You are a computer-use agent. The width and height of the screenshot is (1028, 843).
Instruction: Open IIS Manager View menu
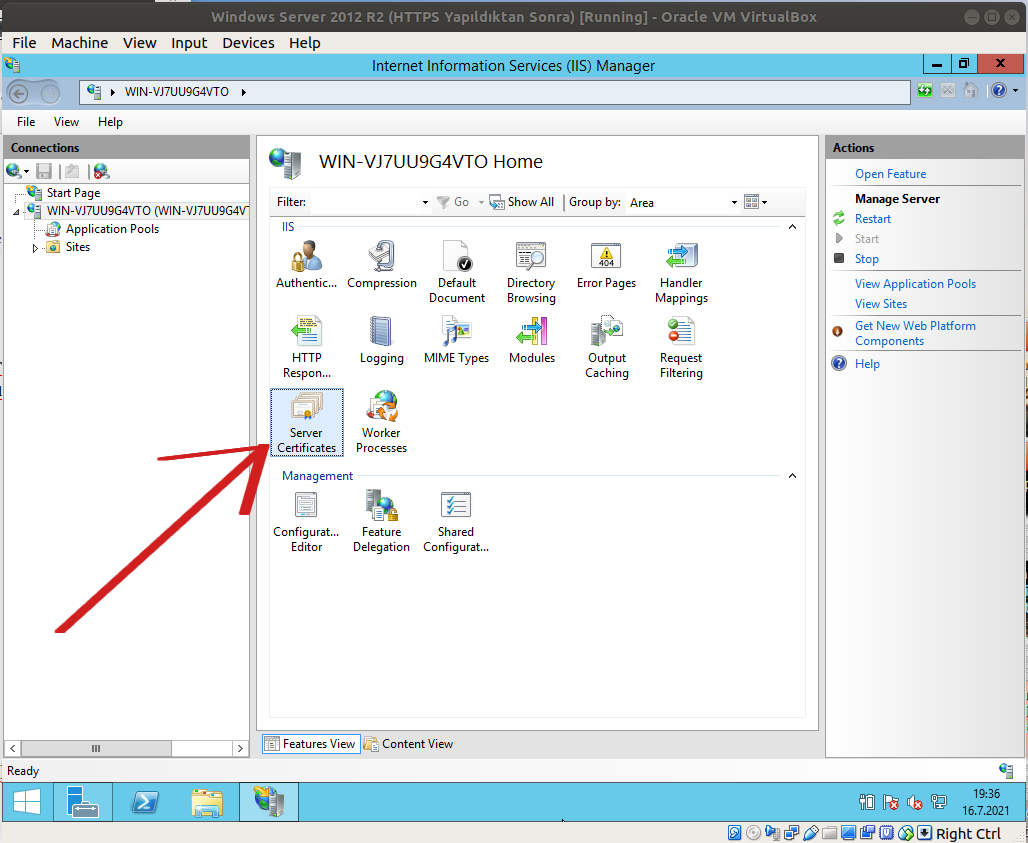(66, 122)
